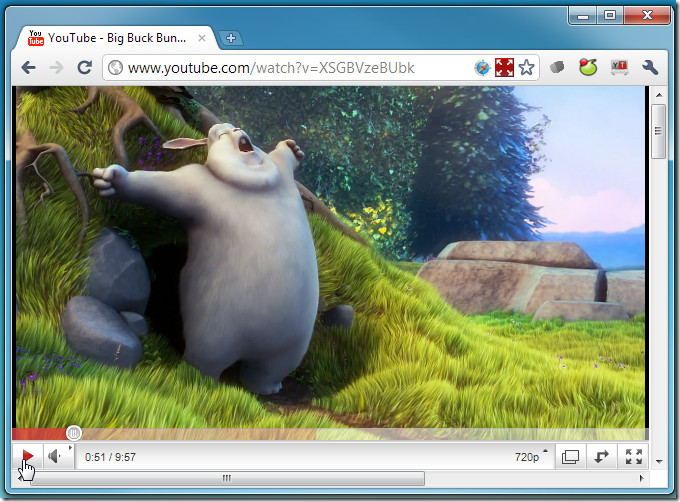
Task: Click the blue compass icon in address bar
Action: click(482, 68)
